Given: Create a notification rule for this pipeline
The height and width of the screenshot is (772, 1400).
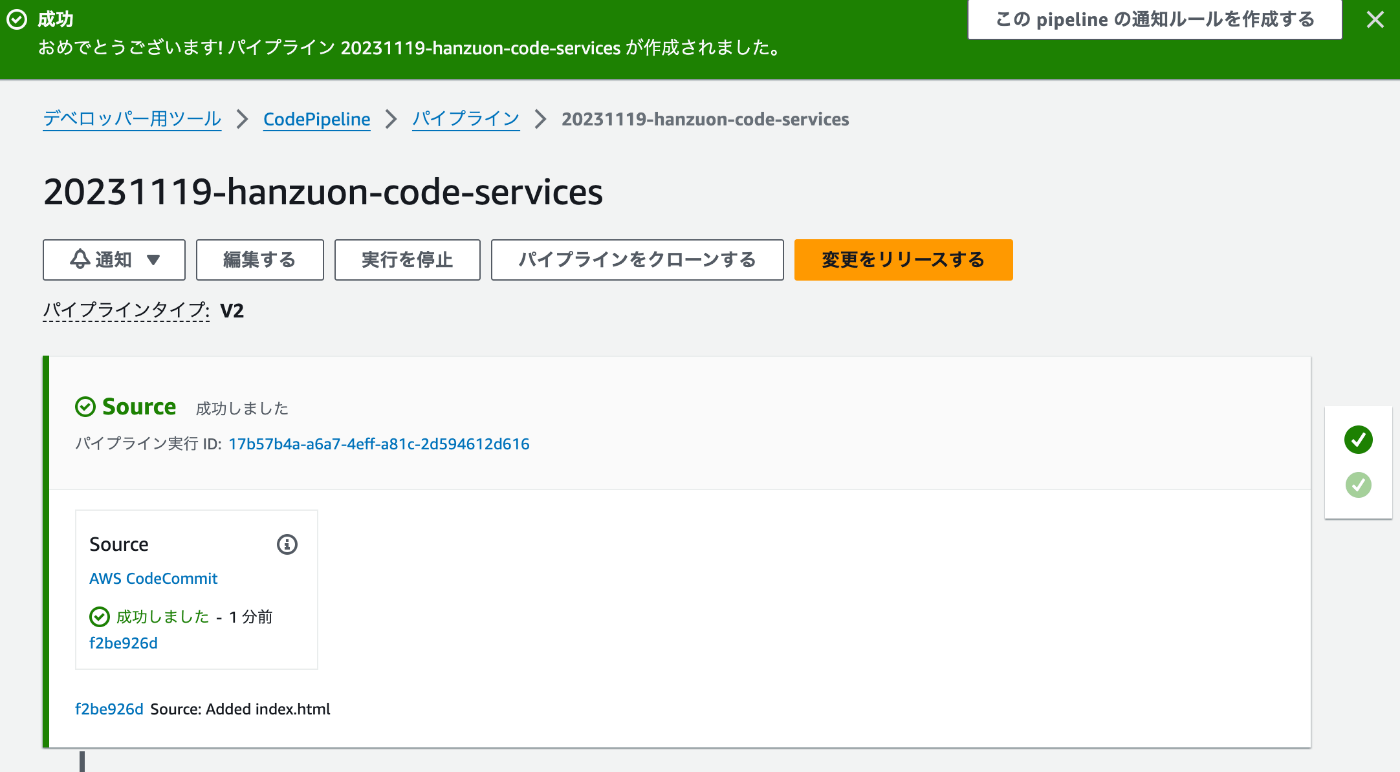Looking at the screenshot, I should [x=1155, y=20].
